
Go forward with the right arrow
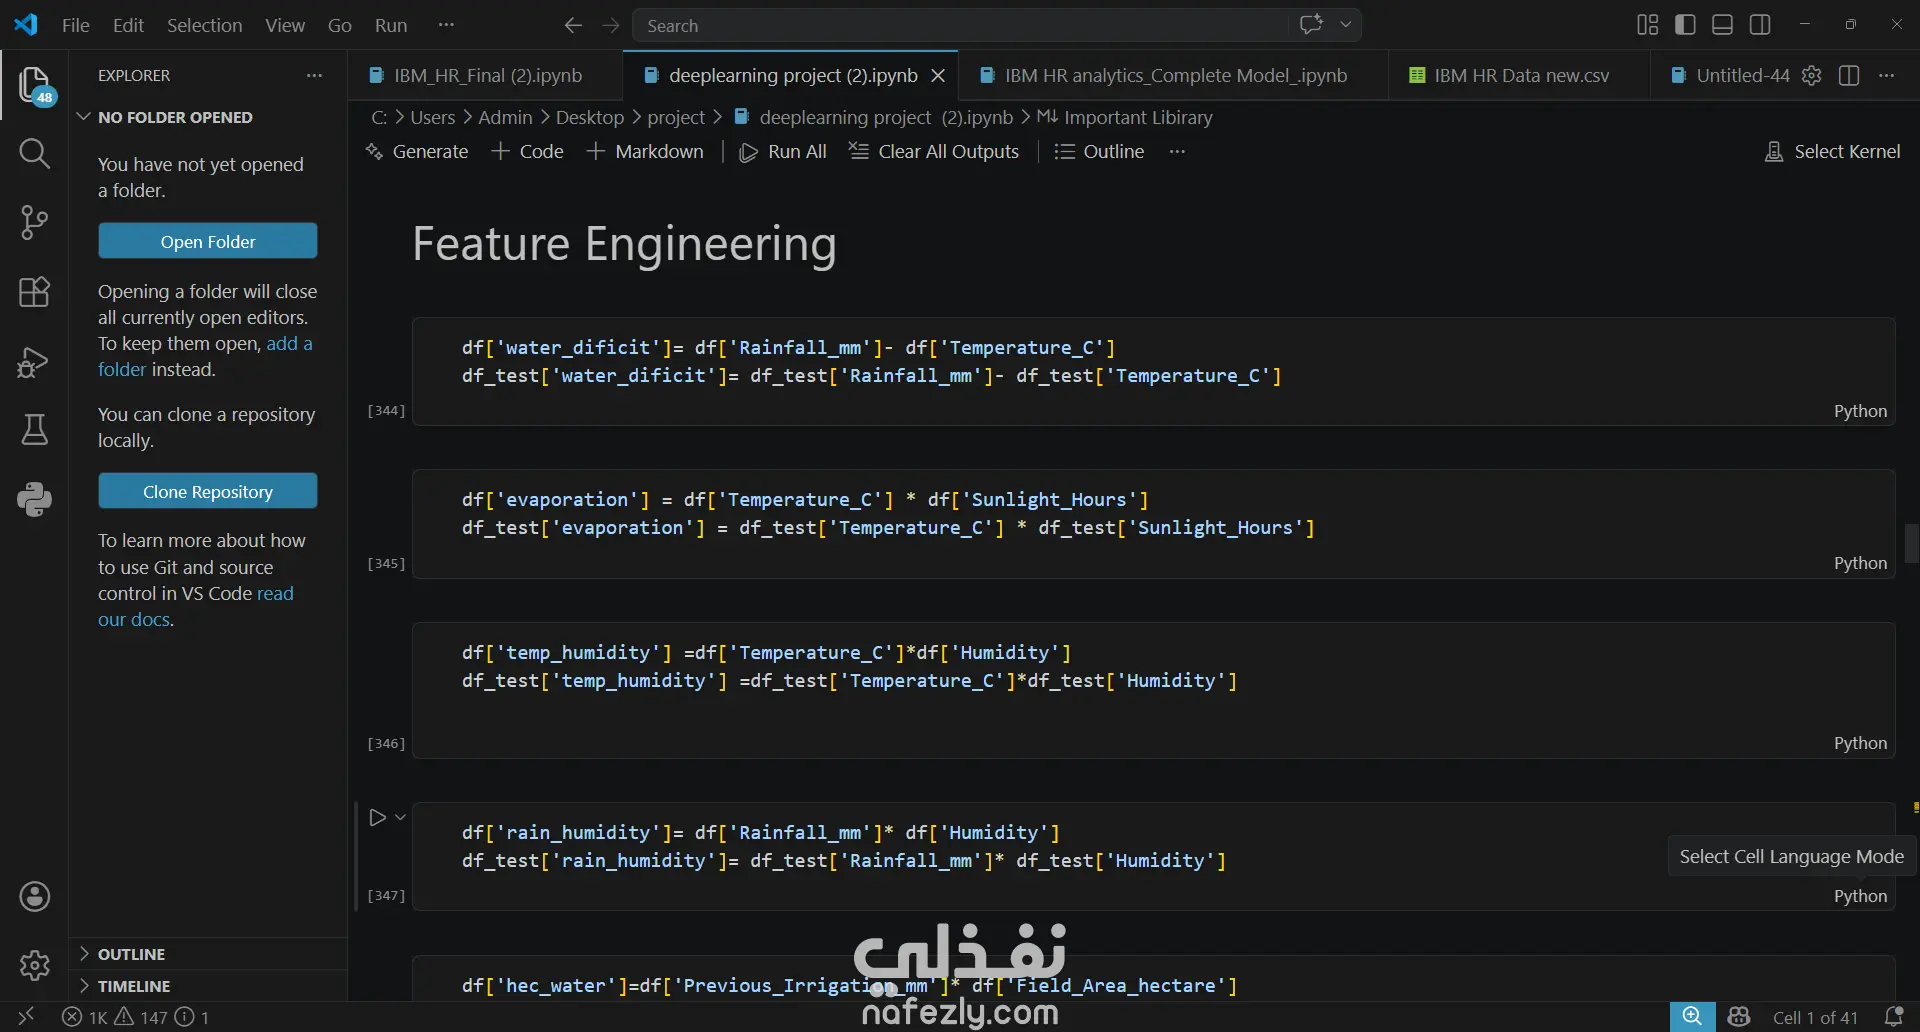(x=611, y=25)
